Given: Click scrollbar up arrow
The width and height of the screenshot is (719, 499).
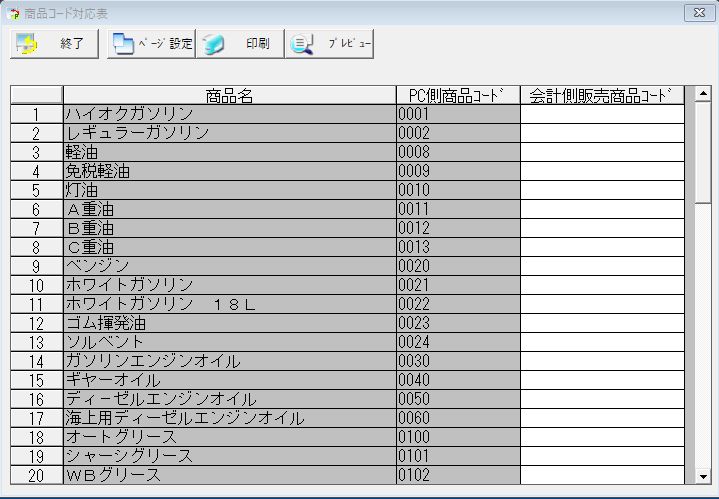Looking at the screenshot, I should coord(703,94).
